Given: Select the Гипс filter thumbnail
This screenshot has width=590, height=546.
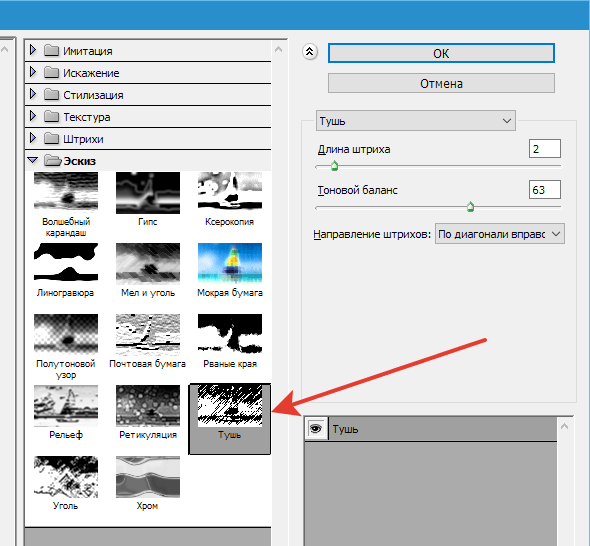Looking at the screenshot, I should tap(148, 193).
